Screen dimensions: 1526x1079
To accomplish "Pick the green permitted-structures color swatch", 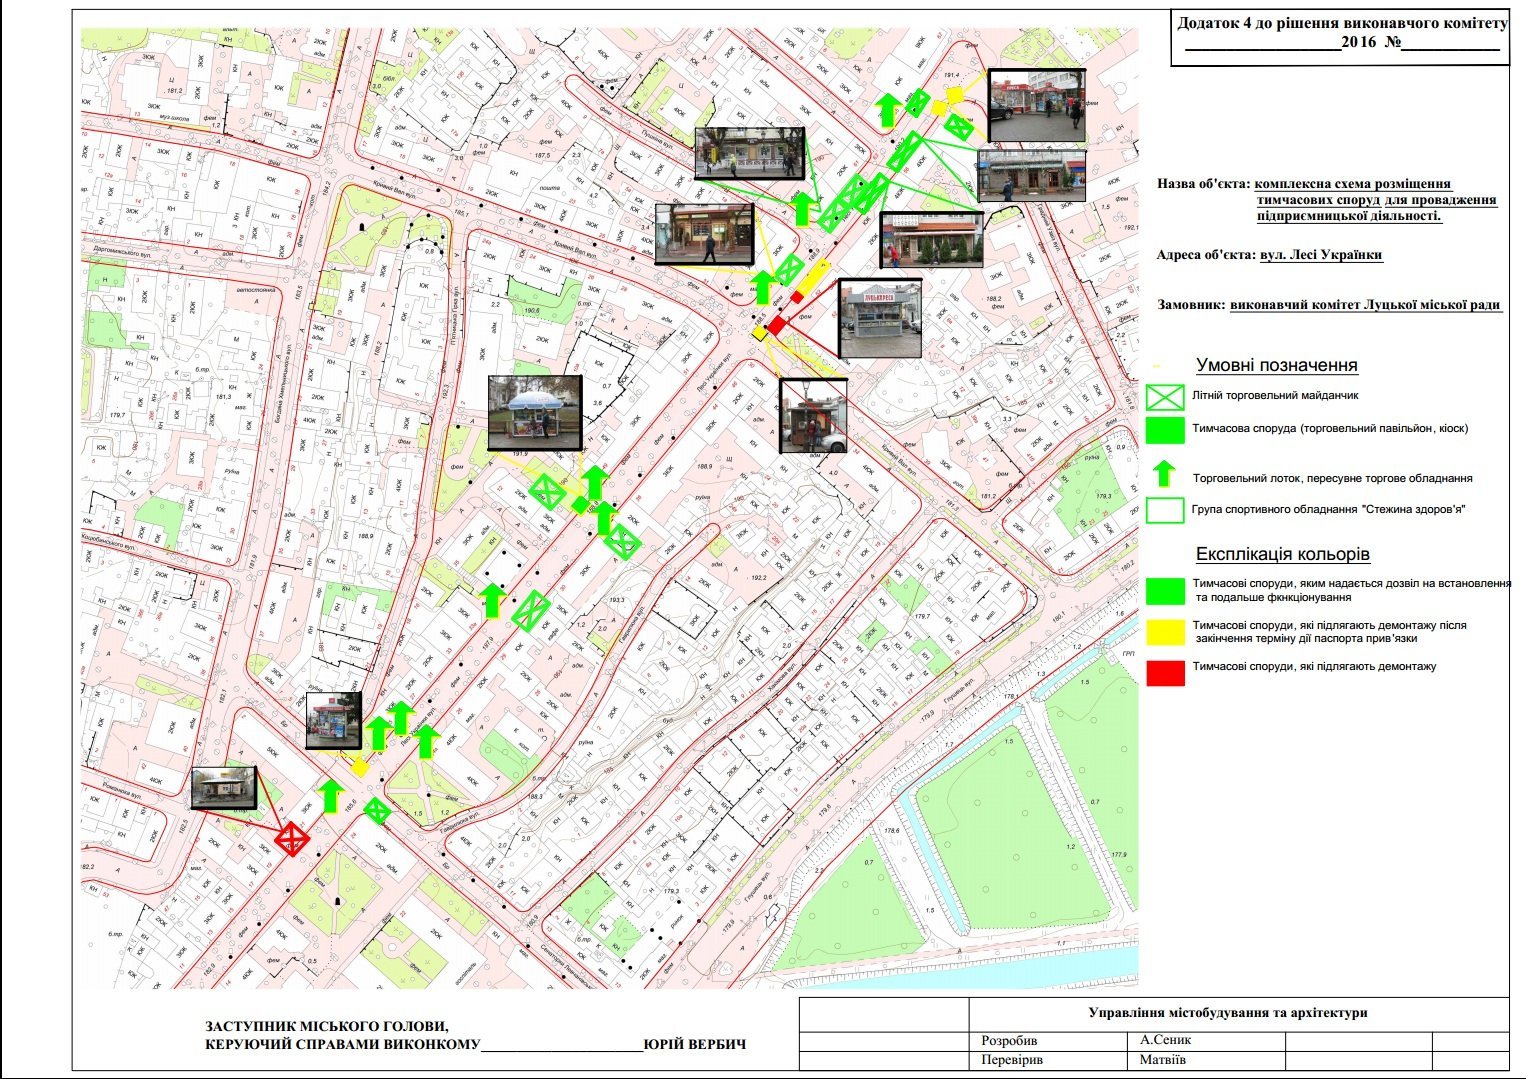I will 1165,591.
